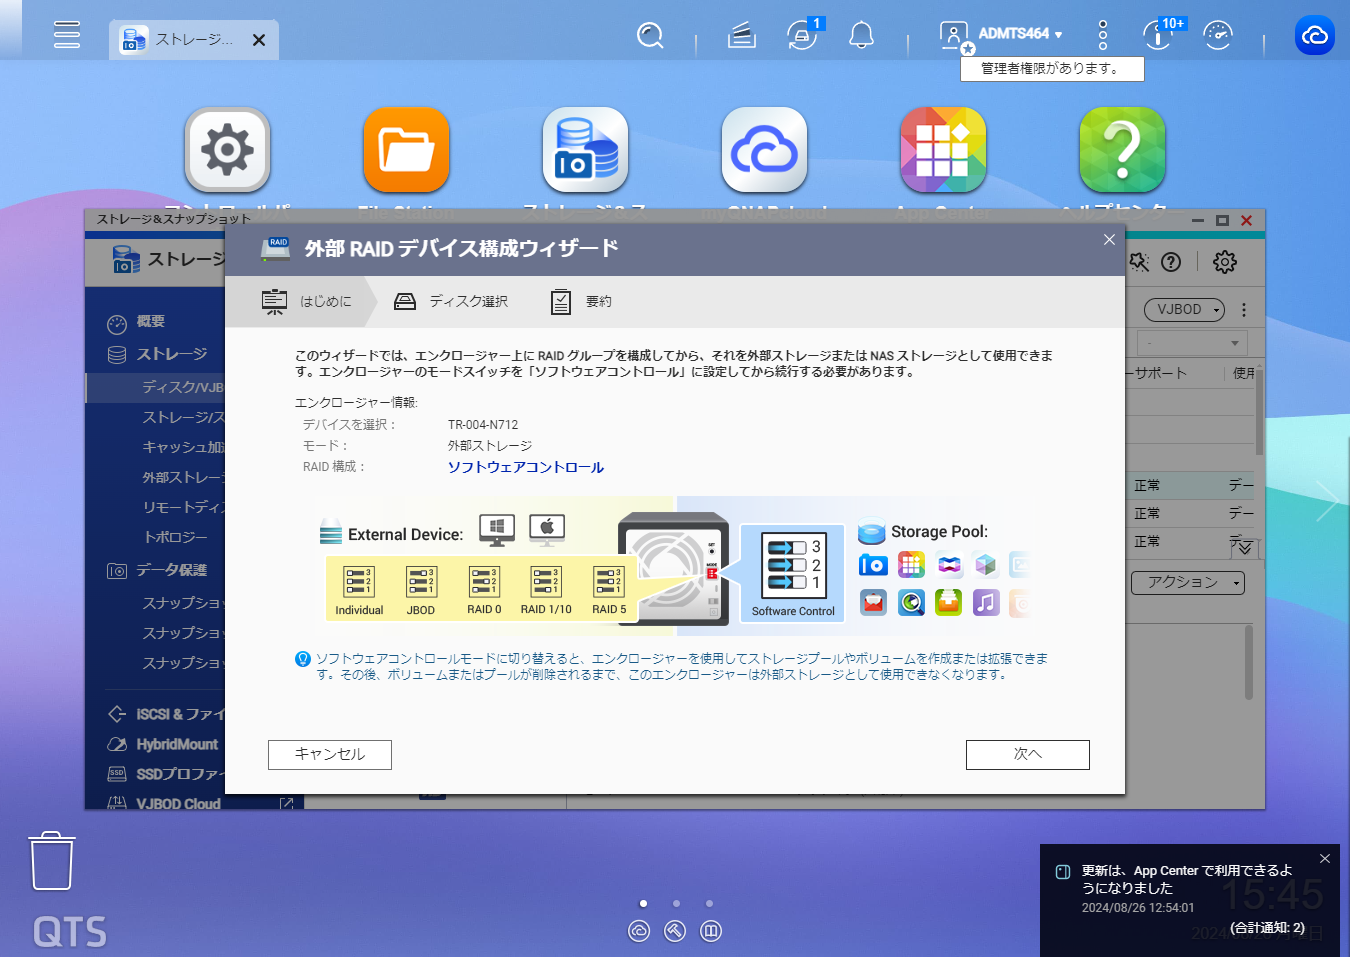
Task: Click the third bottom dock icon
Action: point(711,931)
